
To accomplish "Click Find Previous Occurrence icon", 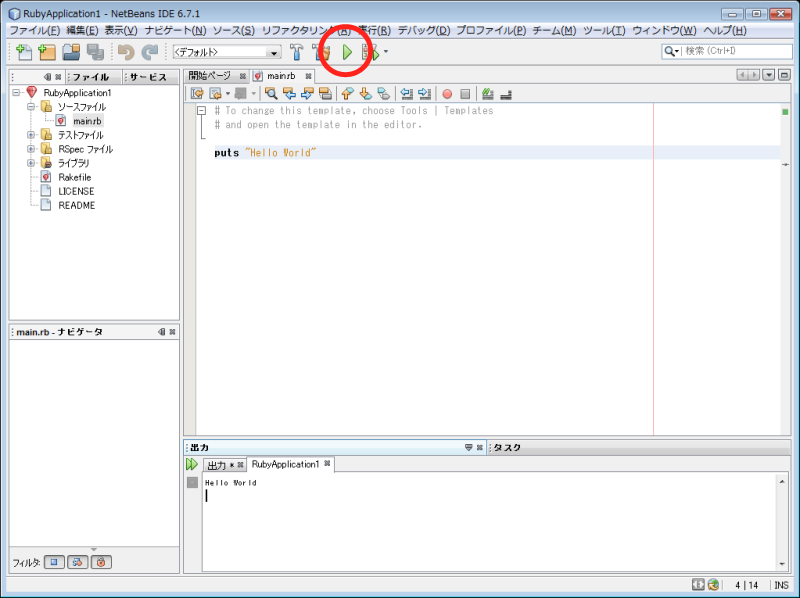I will click(289, 93).
